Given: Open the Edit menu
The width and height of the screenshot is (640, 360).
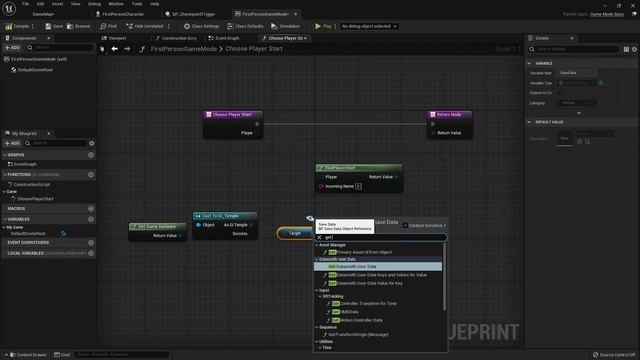Looking at the screenshot, I should pyautogui.click(x=40, y=4).
